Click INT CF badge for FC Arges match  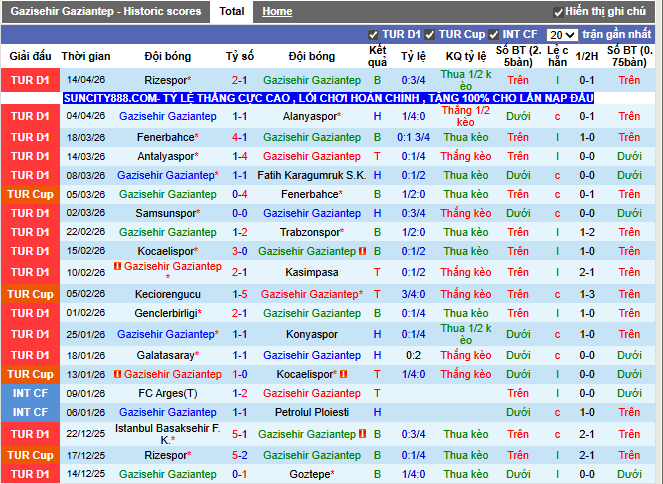click(30, 393)
